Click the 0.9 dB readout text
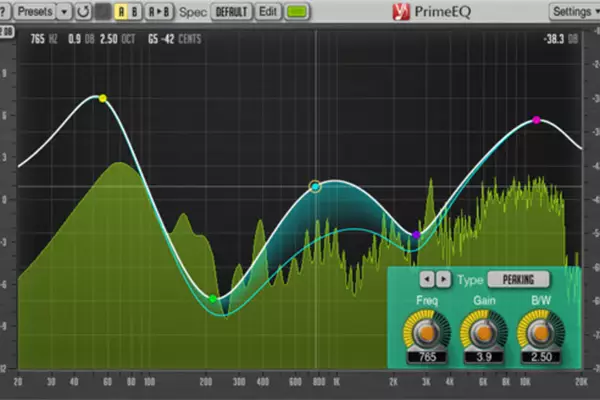This screenshot has width=600, height=400. [81, 39]
